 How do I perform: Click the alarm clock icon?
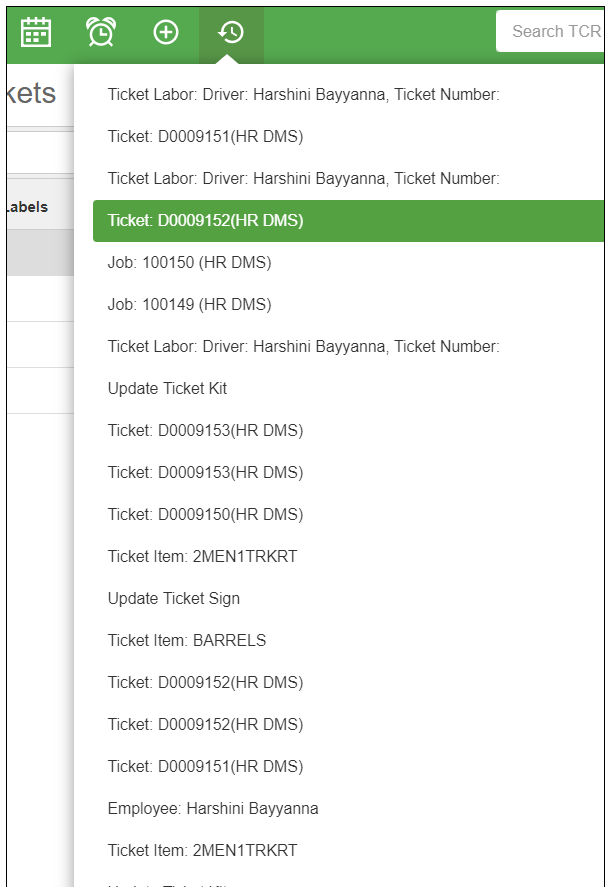[x=100, y=32]
